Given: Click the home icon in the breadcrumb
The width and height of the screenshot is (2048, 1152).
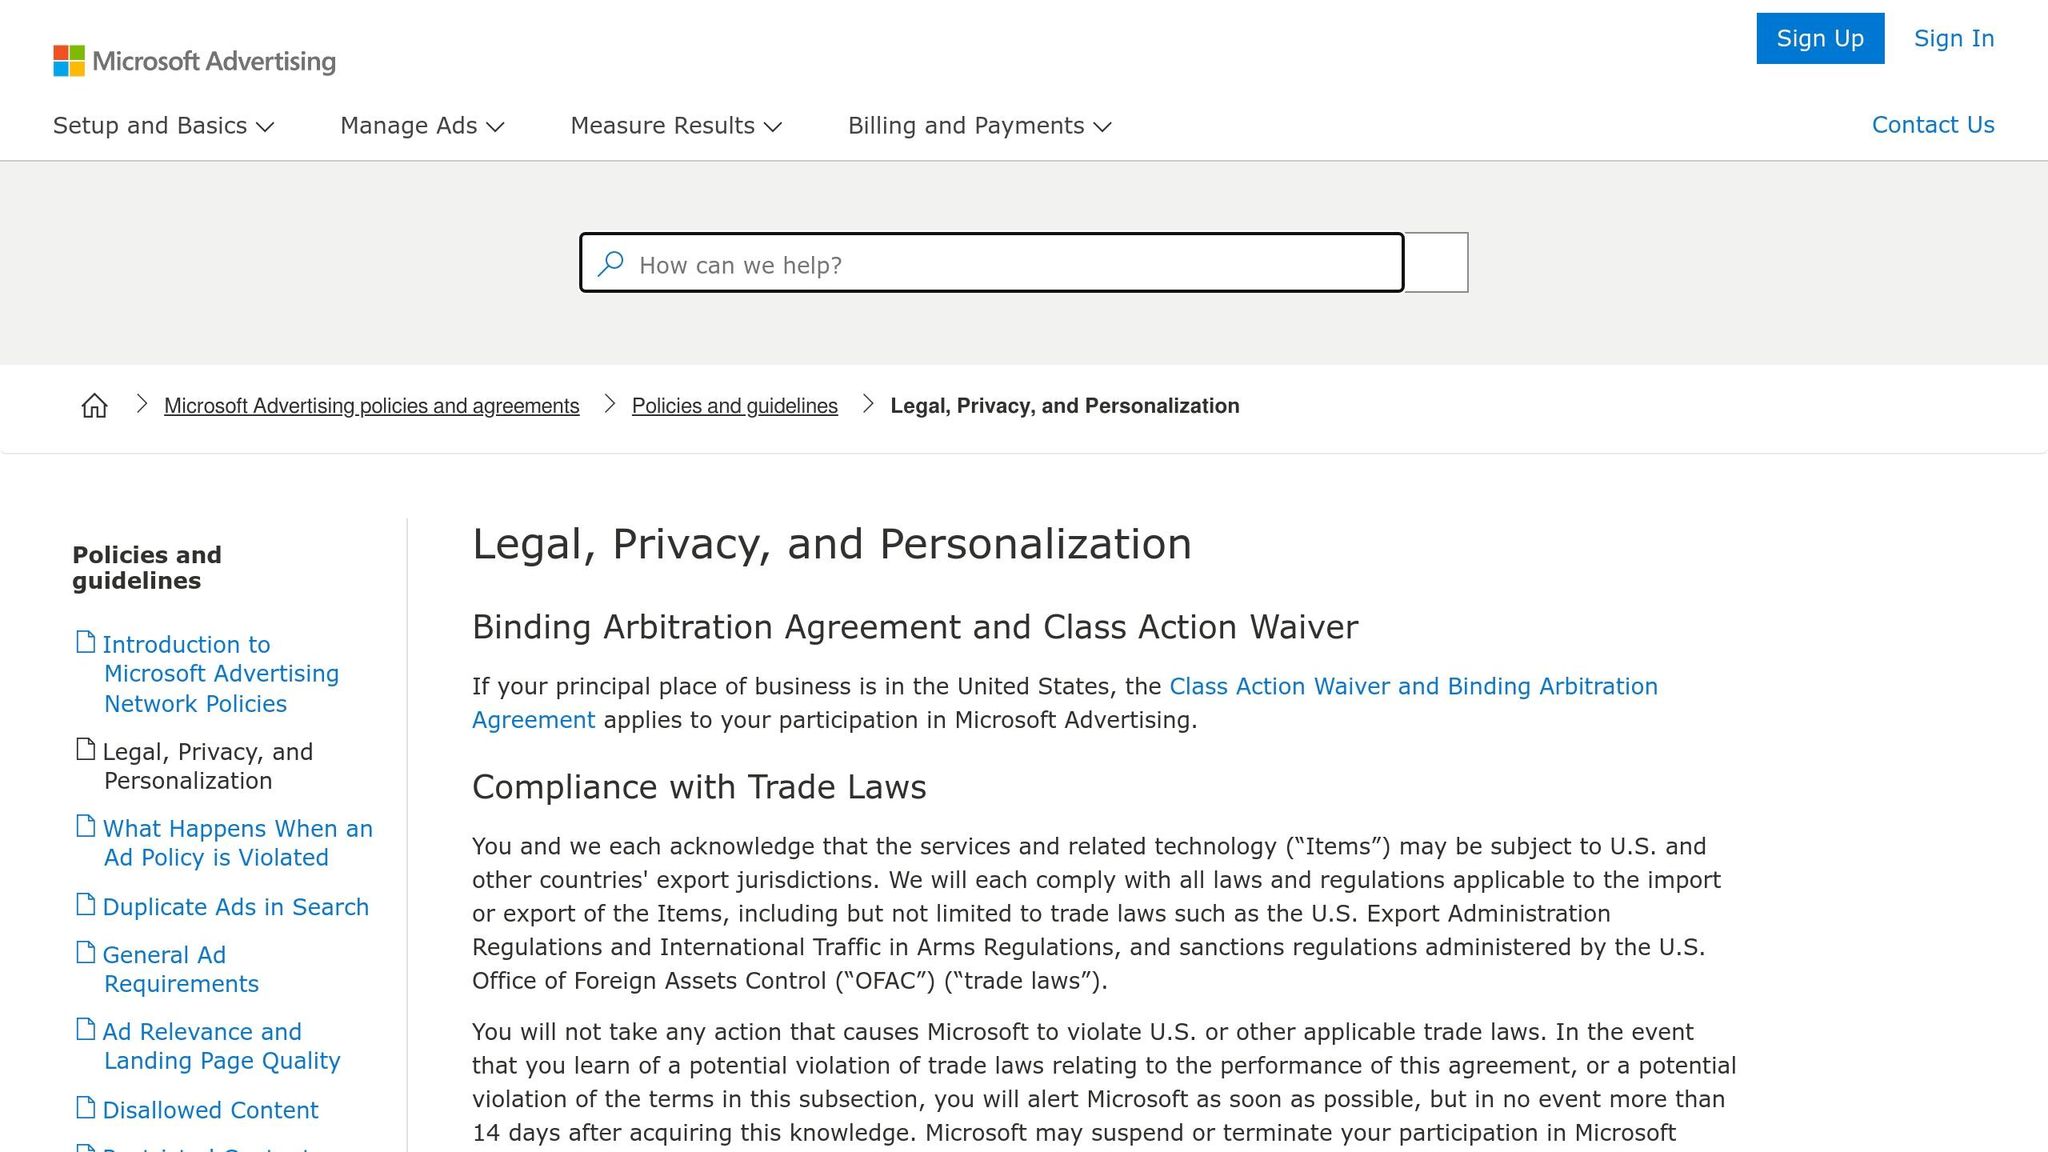Looking at the screenshot, I should coord(94,405).
